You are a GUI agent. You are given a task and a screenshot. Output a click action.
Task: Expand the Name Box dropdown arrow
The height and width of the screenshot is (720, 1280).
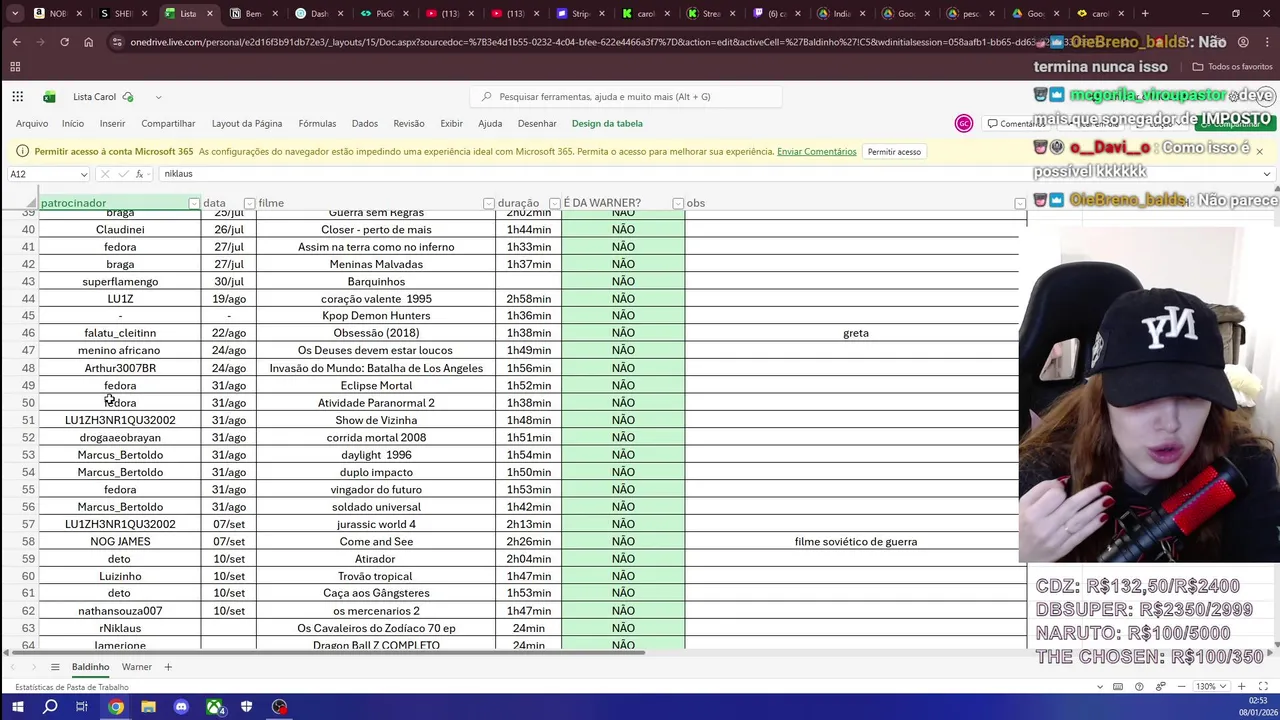(83, 174)
